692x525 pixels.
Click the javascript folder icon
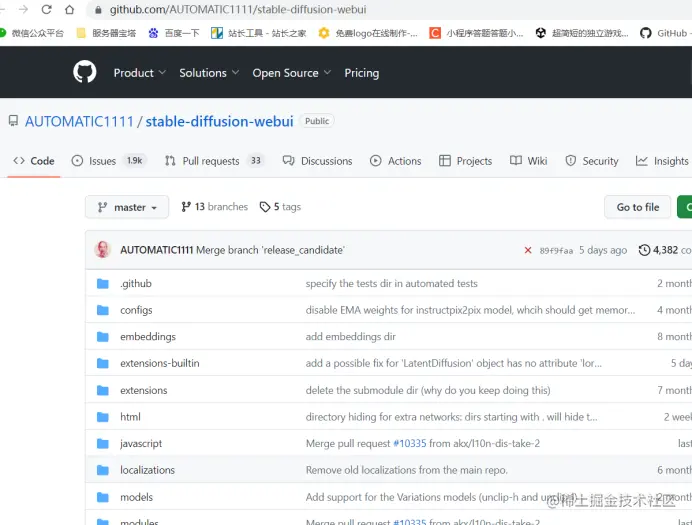coord(103,443)
